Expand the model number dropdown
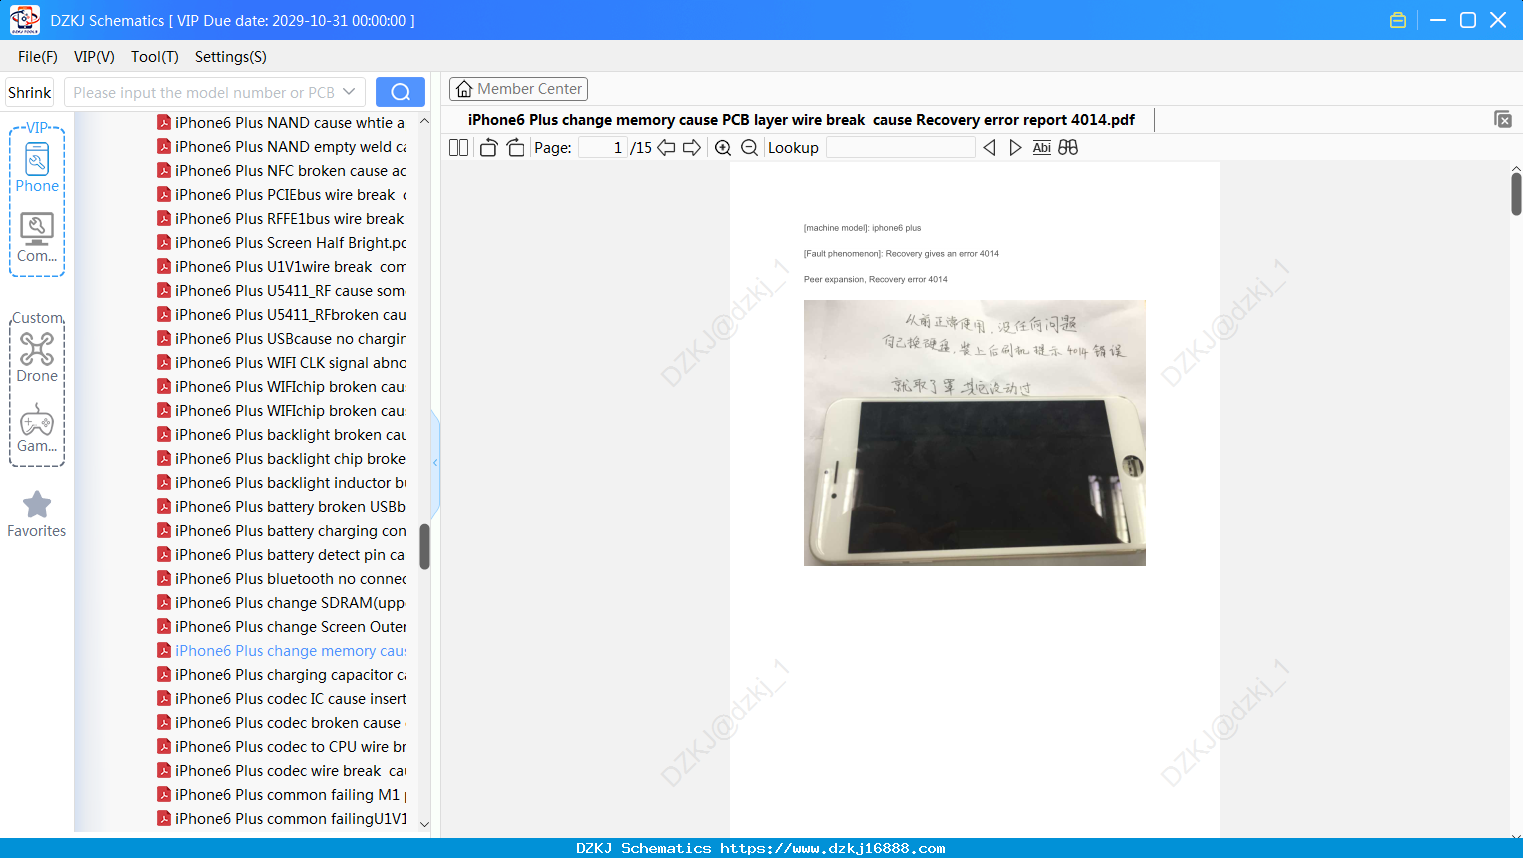The height and width of the screenshot is (858, 1523). [x=349, y=92]
